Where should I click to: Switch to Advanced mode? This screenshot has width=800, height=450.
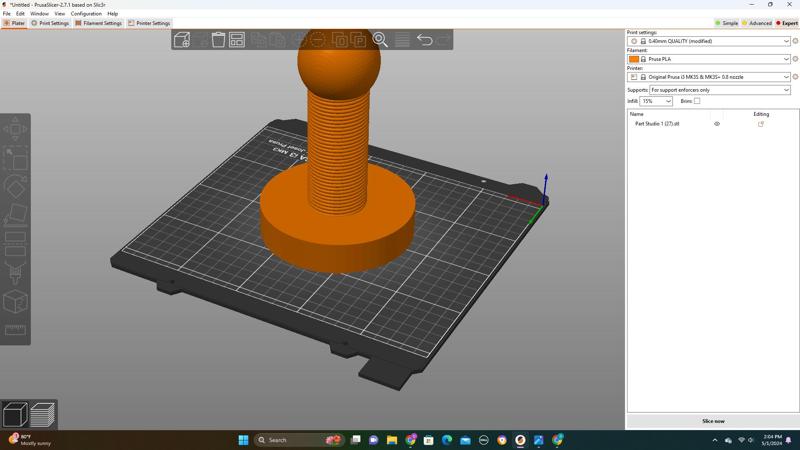coord(757,23)
